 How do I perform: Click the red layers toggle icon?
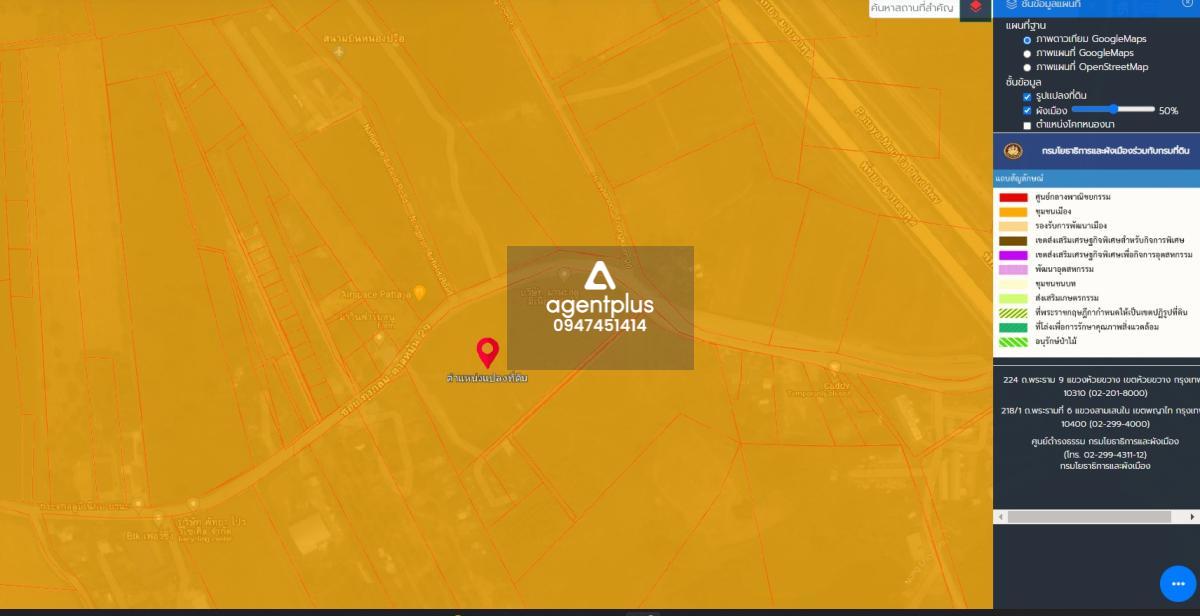(975, 8)
